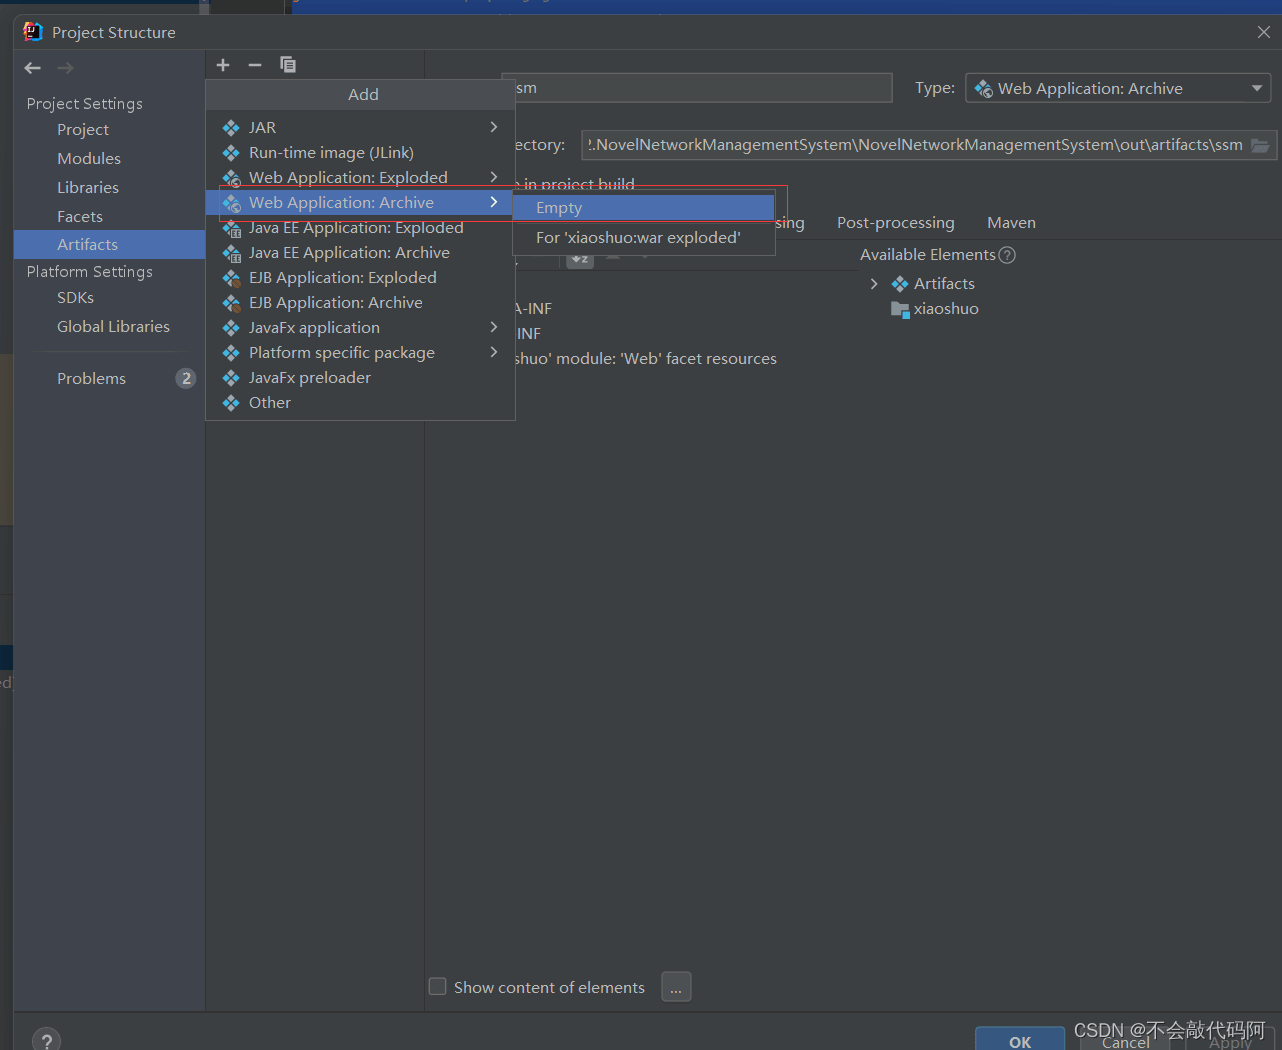The height and width of the screenshot is (1050, 1282).
Task: Click the xiaoshuo module folder icon
Action: click(900, 309)
